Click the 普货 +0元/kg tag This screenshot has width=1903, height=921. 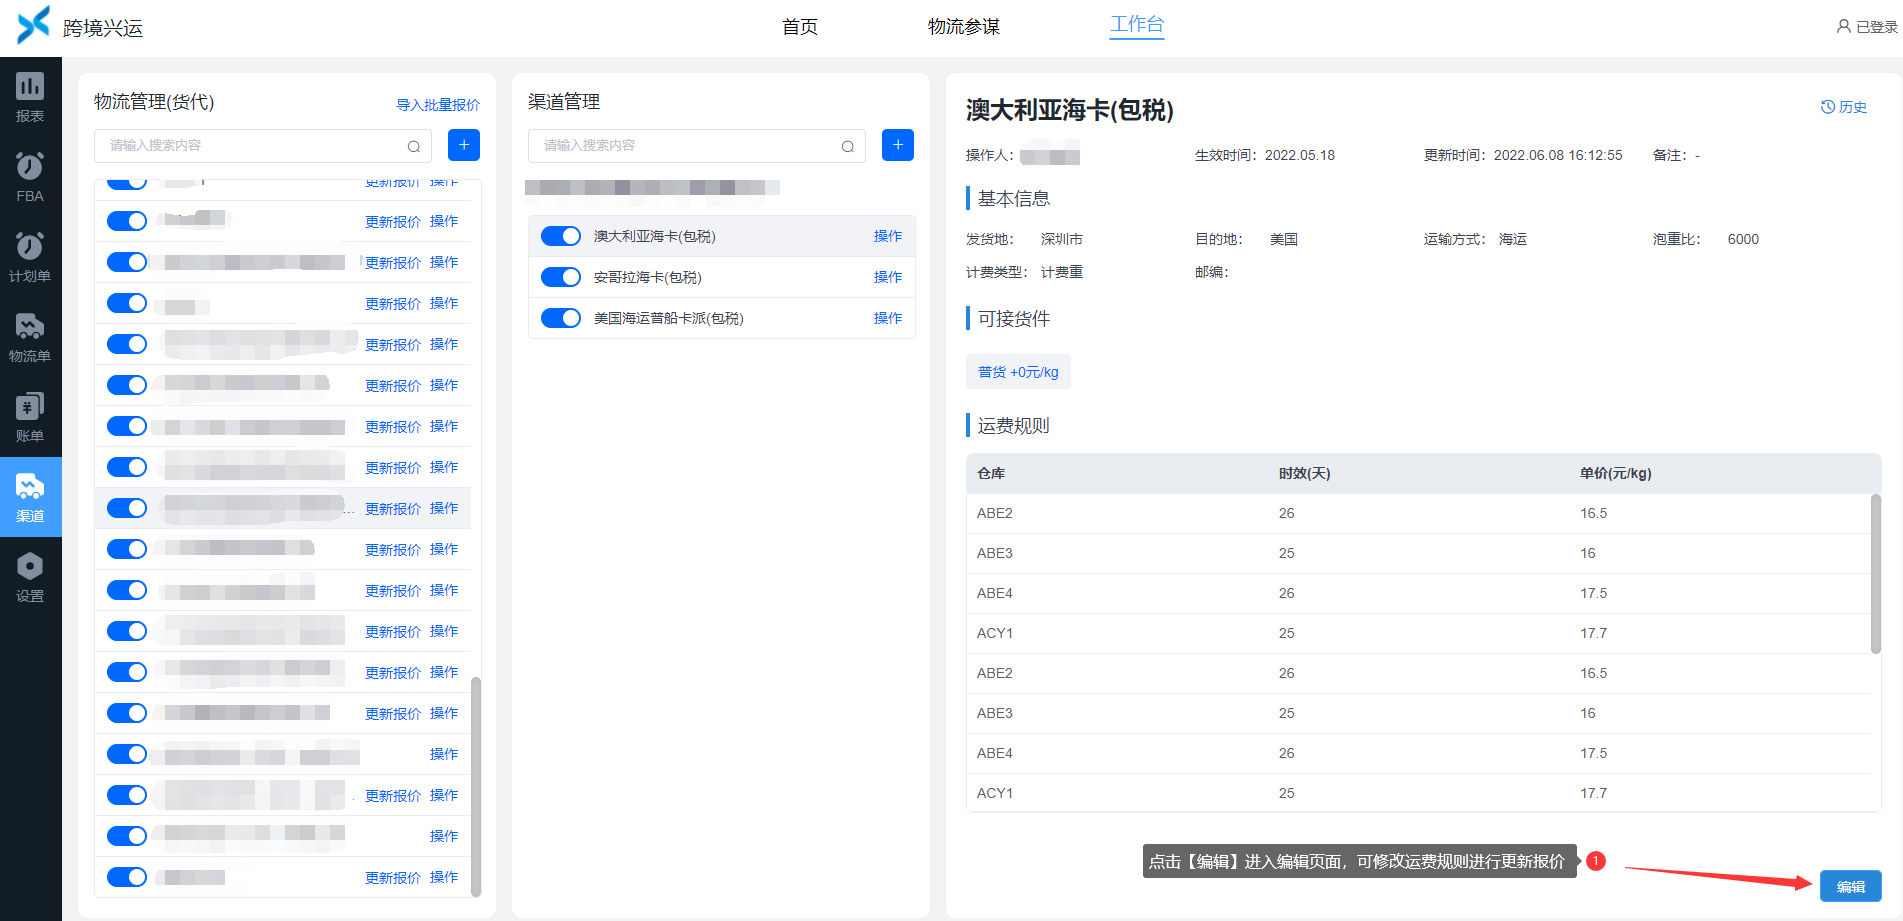1018,372
